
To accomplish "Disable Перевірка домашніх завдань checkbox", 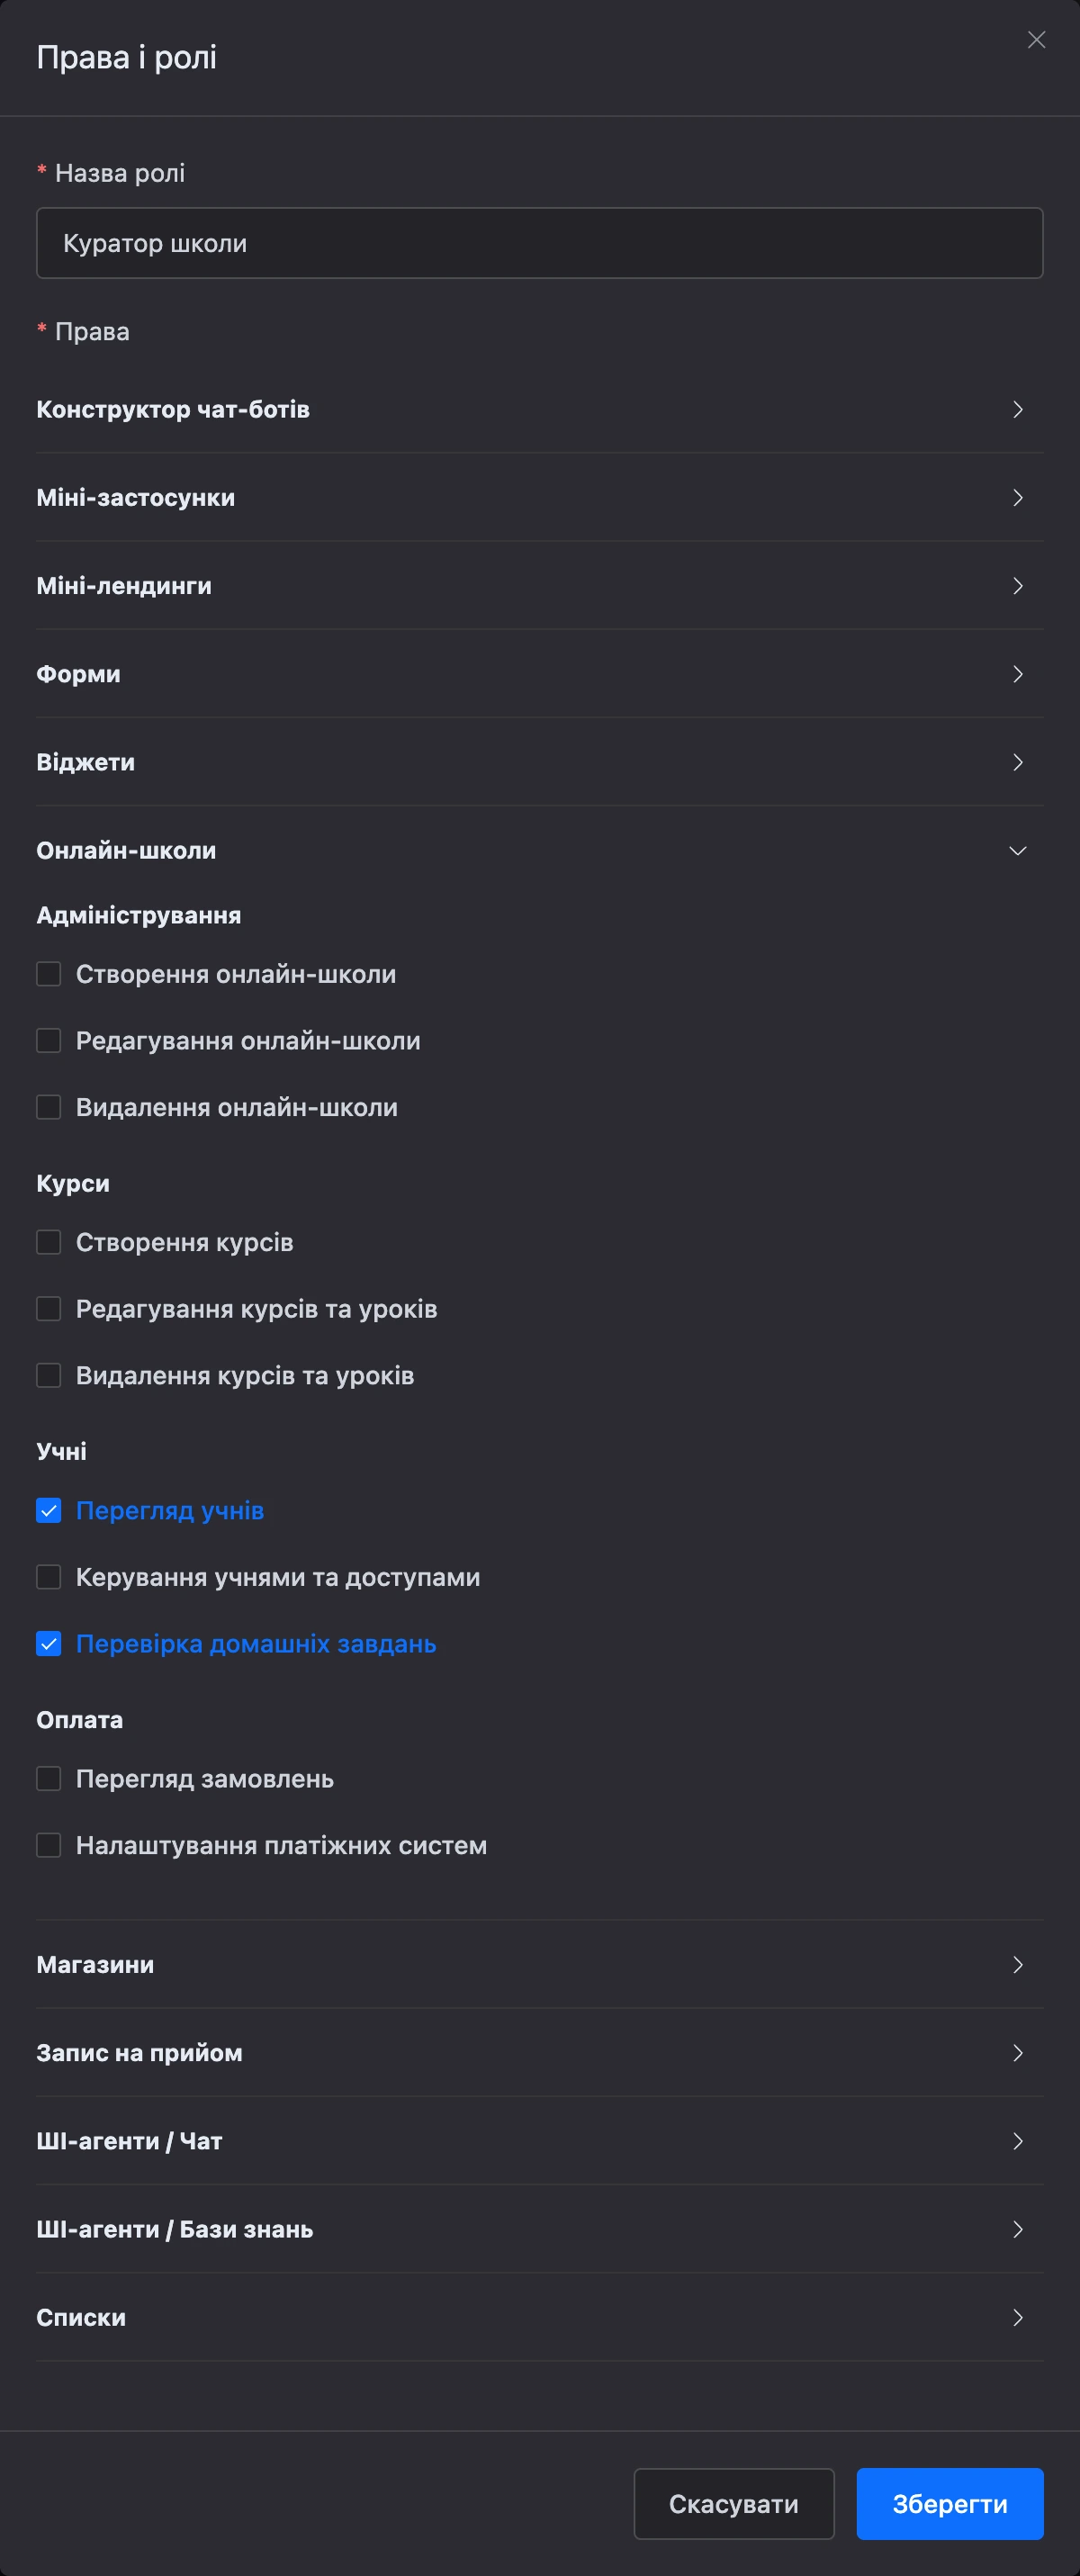I will tap(49, 1643).
